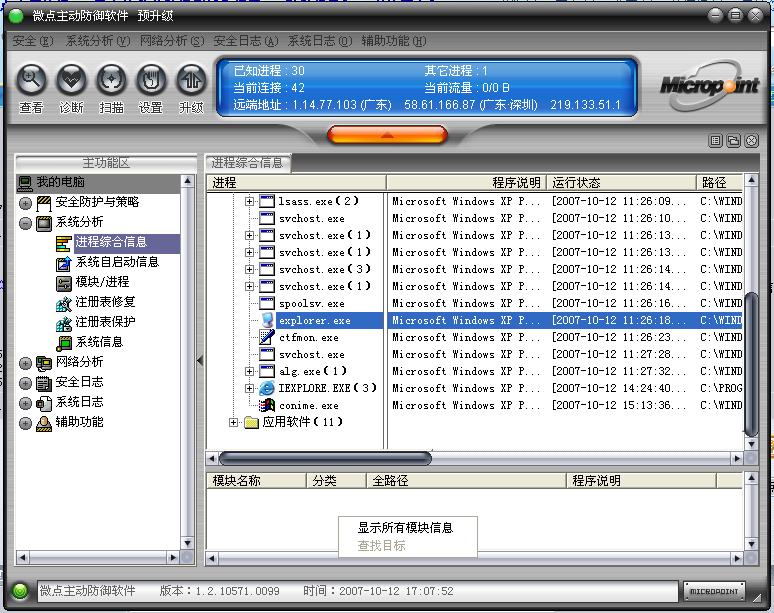Collapse the 系统分析 tree node
The image size is (774, 613).
(x=25, y=223)
